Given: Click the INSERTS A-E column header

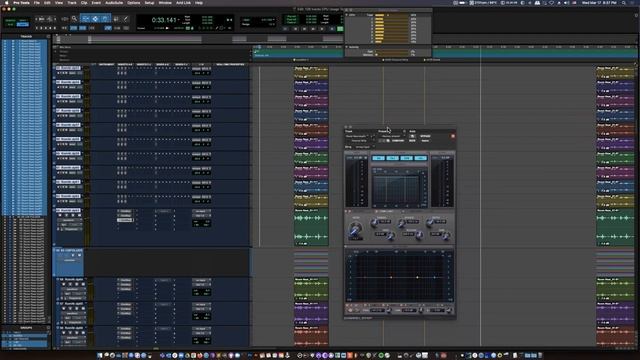Looking at the screenshot, I should tap(125, 64).
